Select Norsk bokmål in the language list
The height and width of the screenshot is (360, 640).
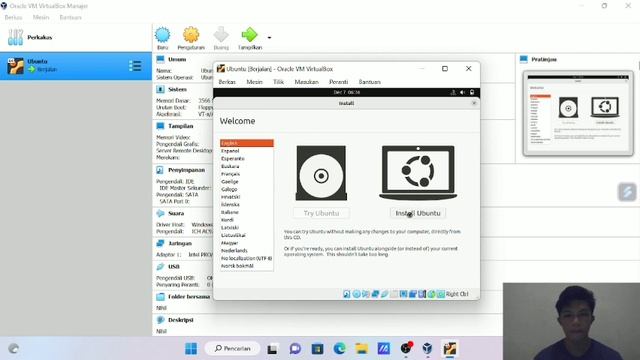pos(247,266)
